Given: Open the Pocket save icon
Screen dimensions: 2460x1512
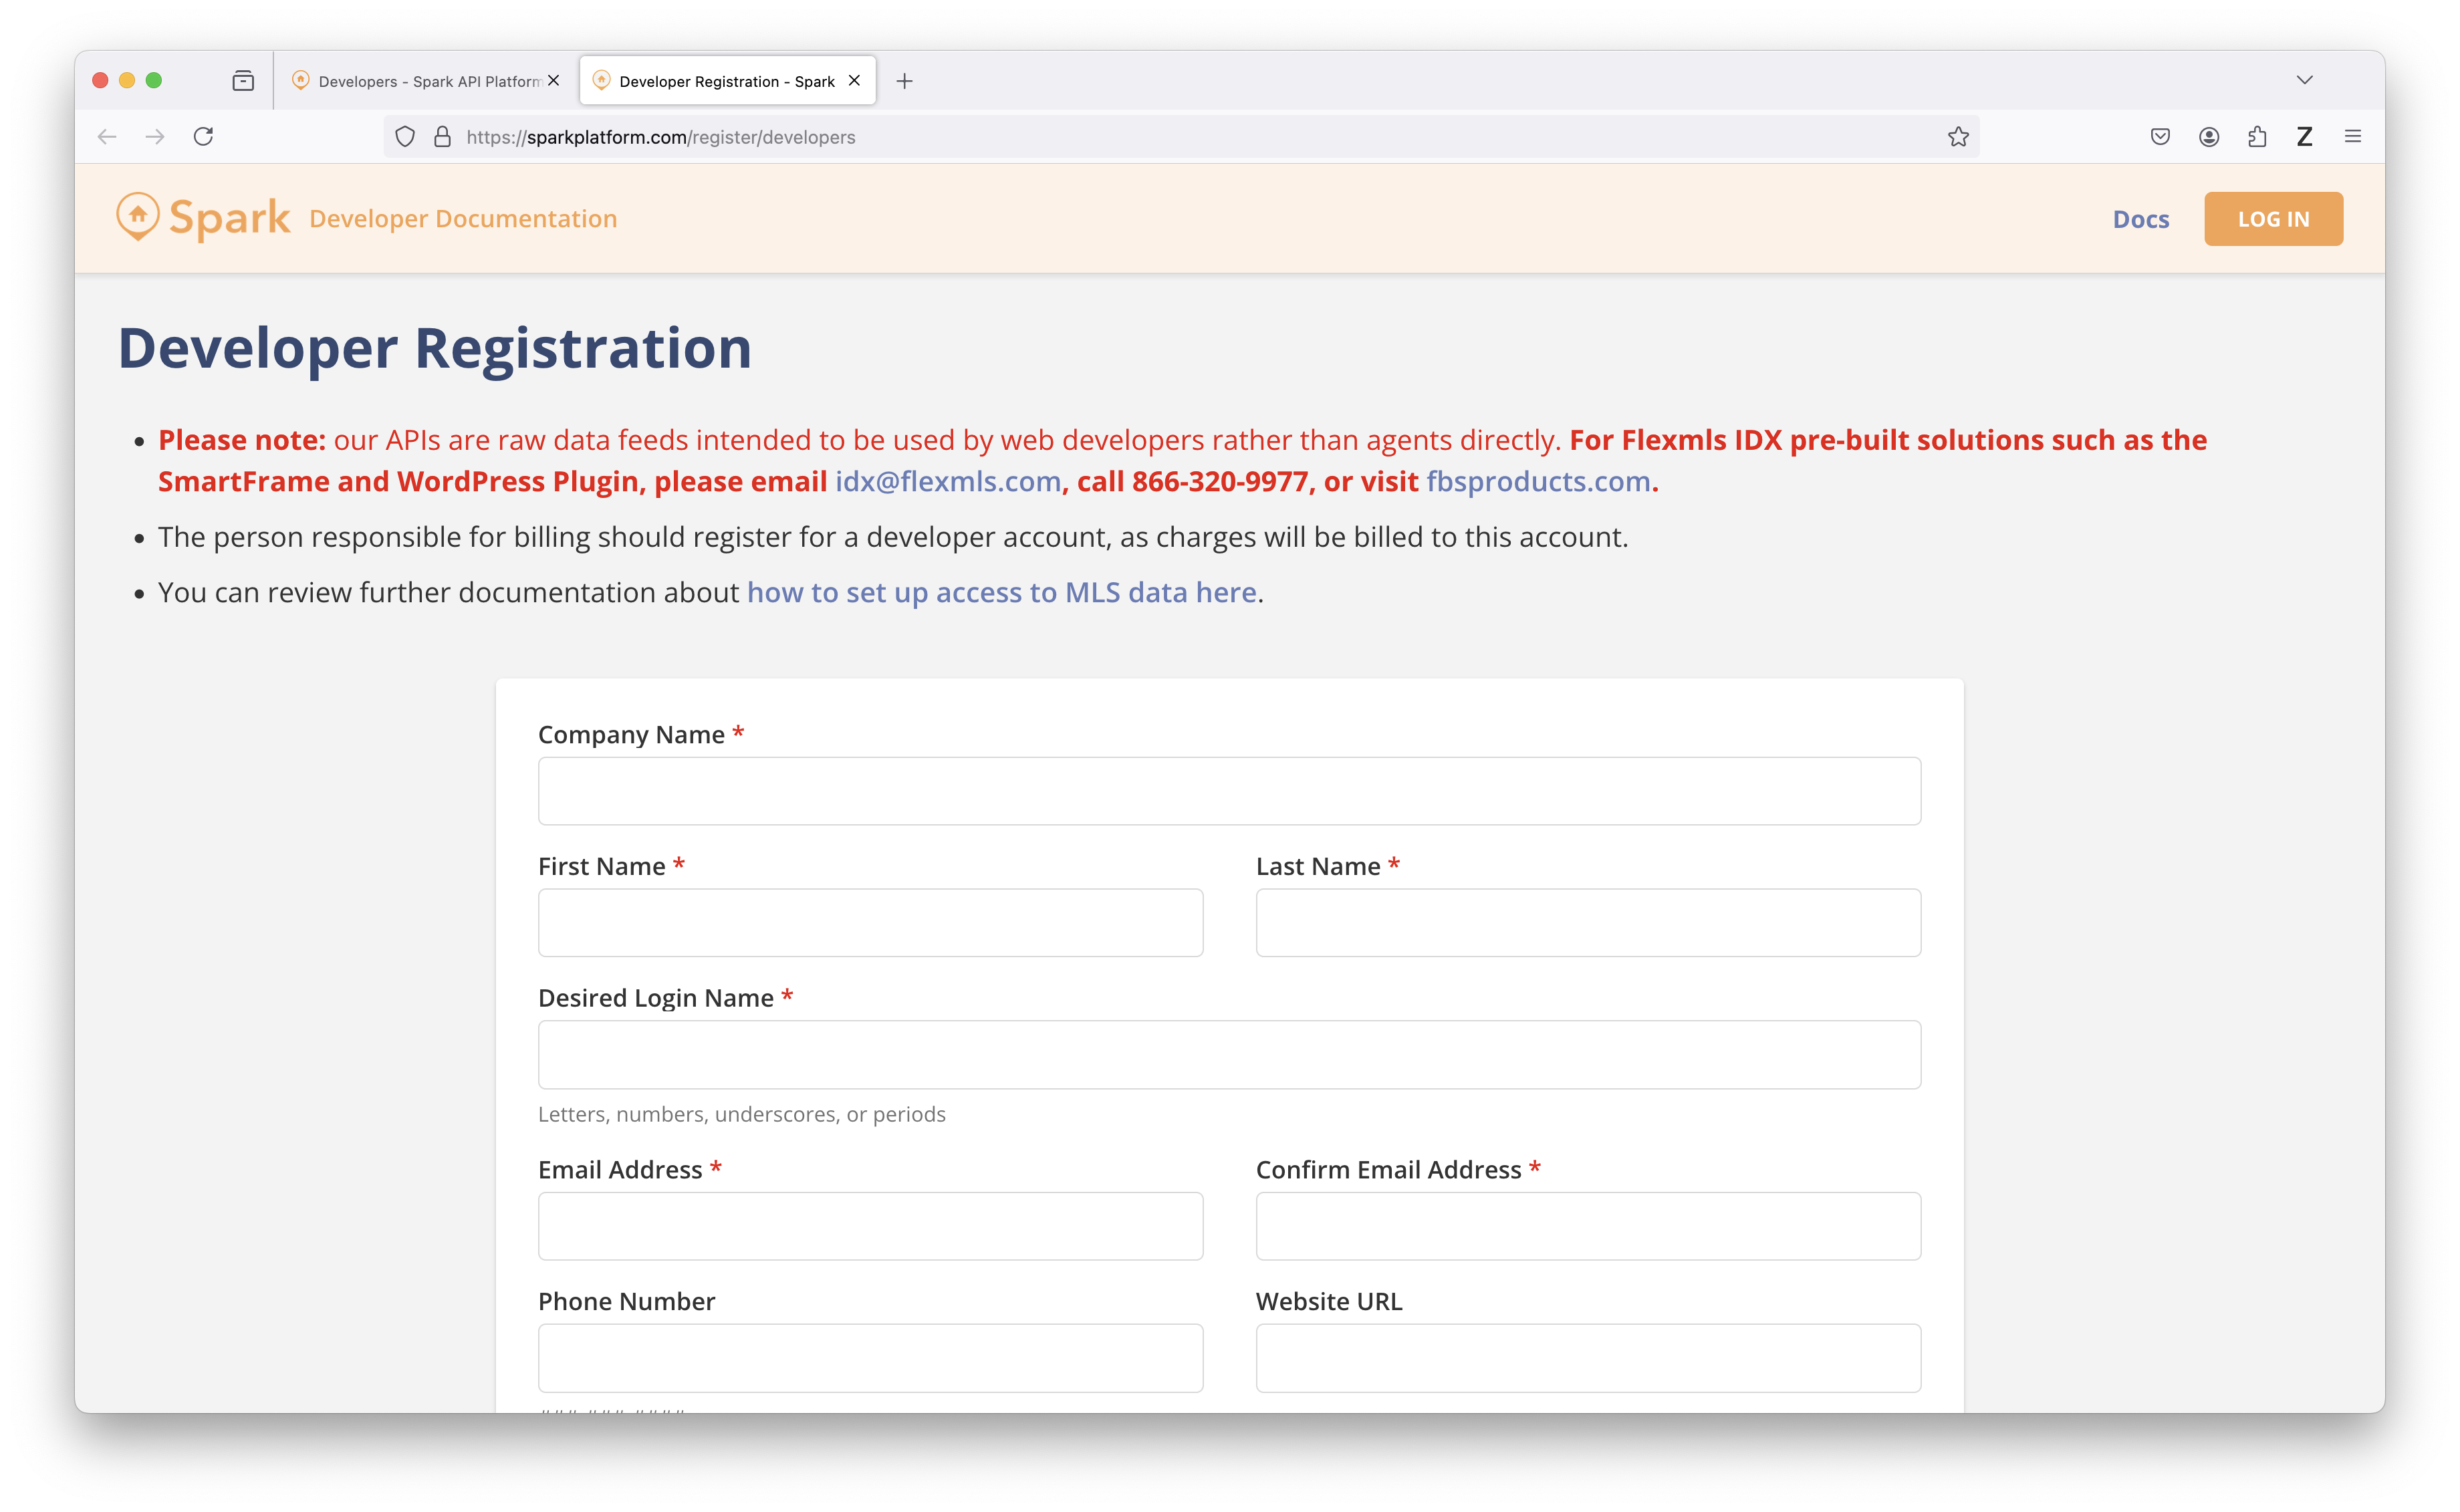Looking at the screenshot, I should [2160, 137].
